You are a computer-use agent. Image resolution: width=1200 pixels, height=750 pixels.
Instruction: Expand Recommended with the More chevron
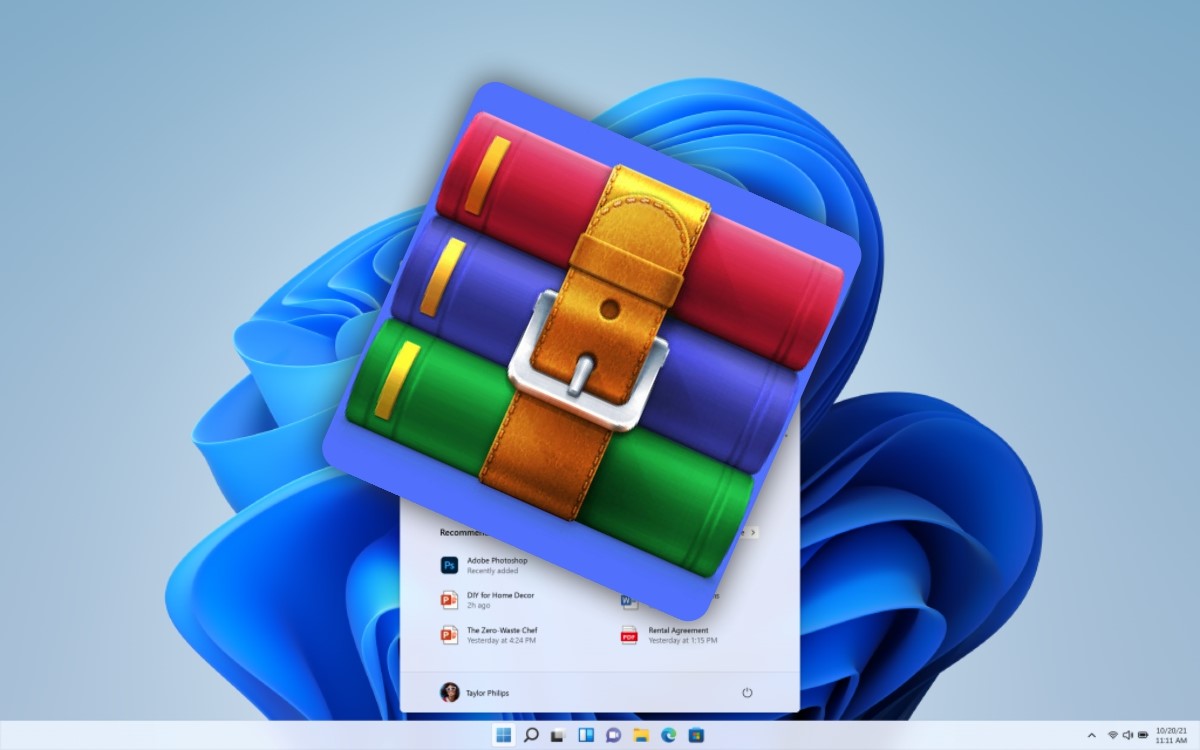tap(753, 533)
